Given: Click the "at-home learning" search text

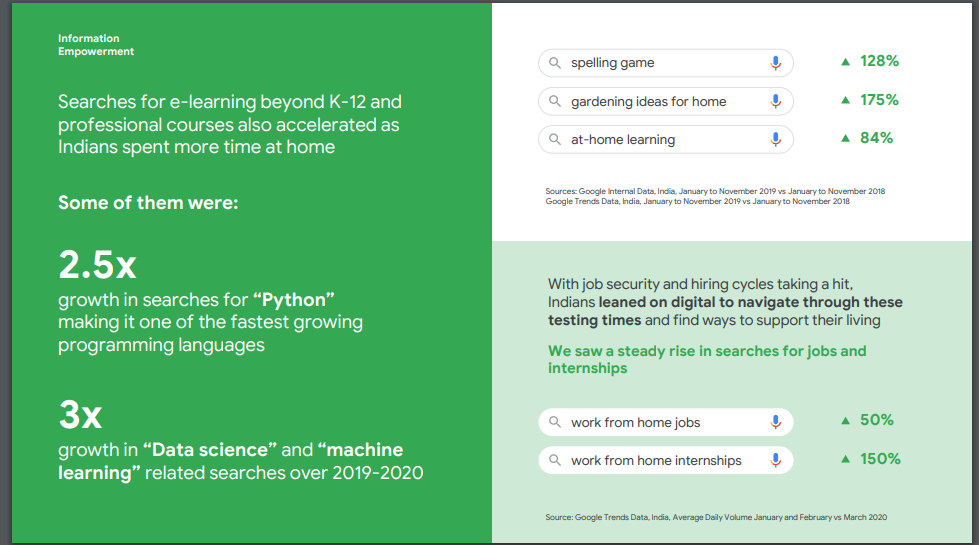Looking at the screenshot, I should tap(622, 140).
